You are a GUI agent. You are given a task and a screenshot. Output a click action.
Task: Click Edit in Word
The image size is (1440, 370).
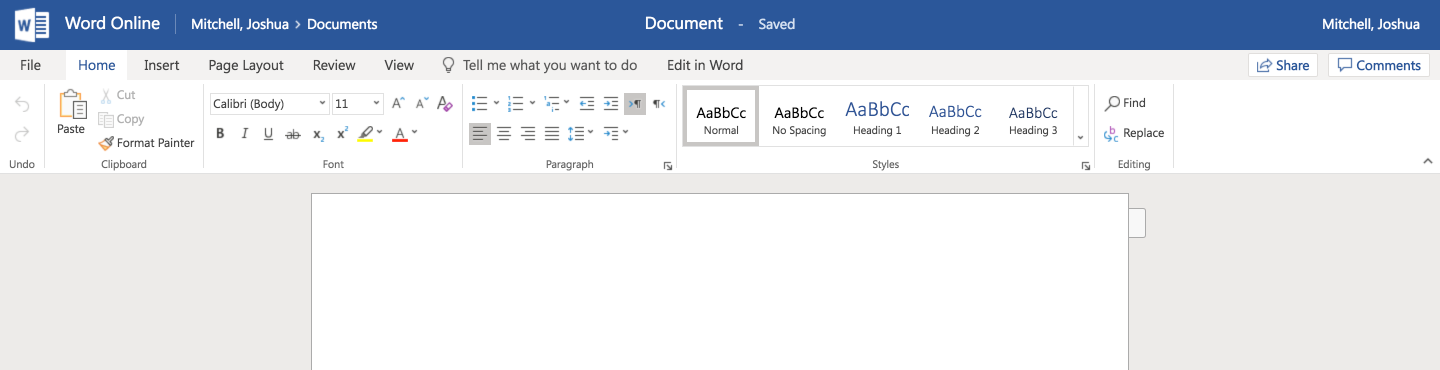coord(705,65)
